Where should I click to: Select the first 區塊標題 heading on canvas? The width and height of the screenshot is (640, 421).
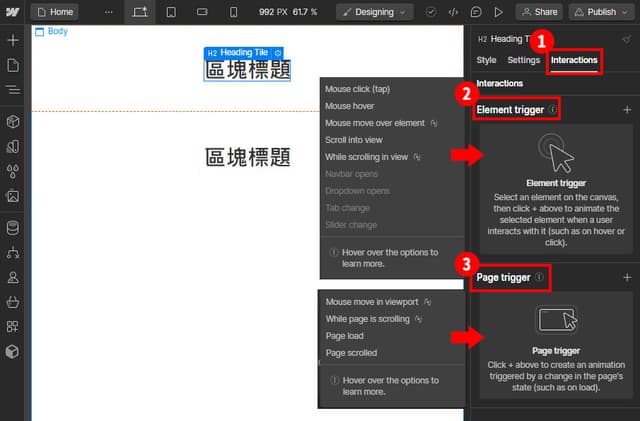[247, 70]
